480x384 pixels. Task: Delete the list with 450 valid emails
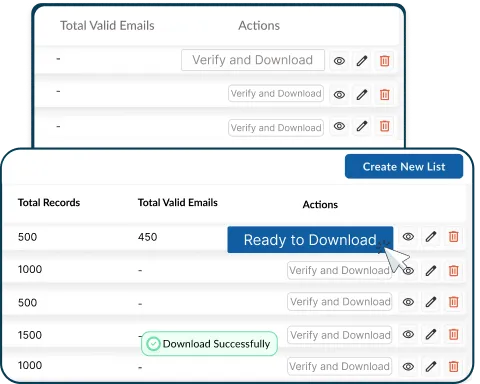(x=453, y=237)
